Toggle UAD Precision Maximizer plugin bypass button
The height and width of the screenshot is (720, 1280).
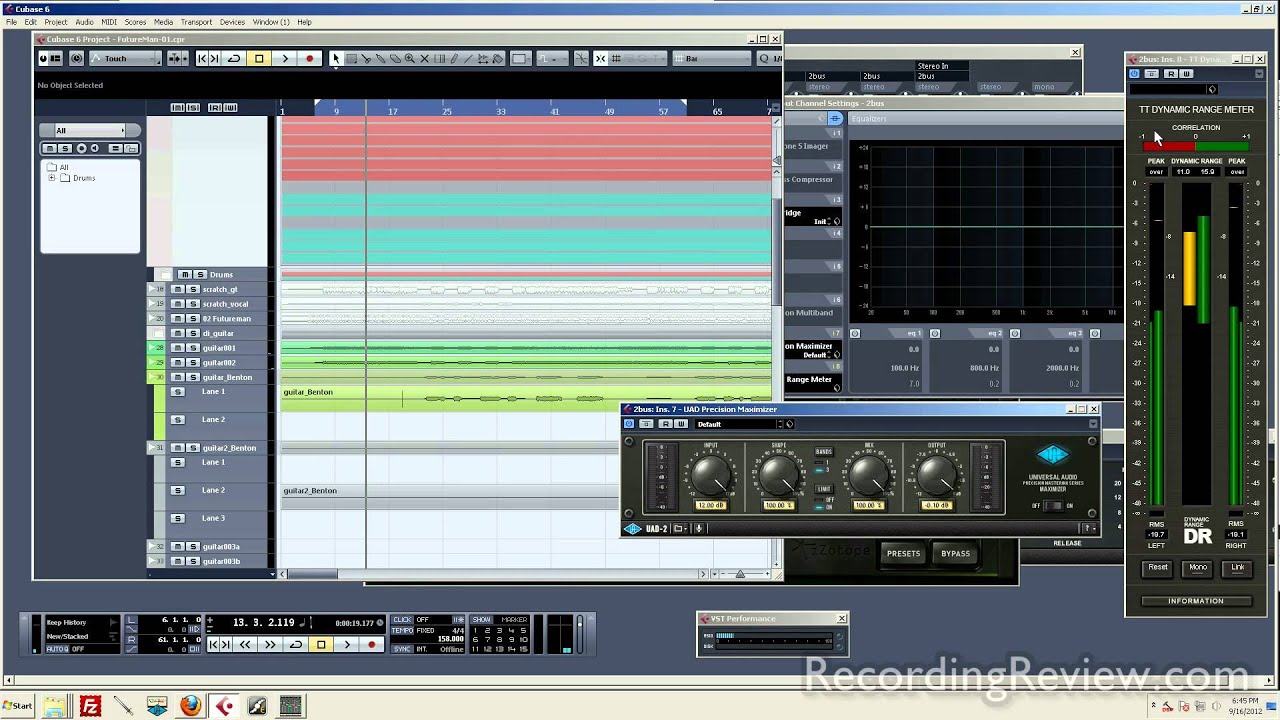point(629,424)
